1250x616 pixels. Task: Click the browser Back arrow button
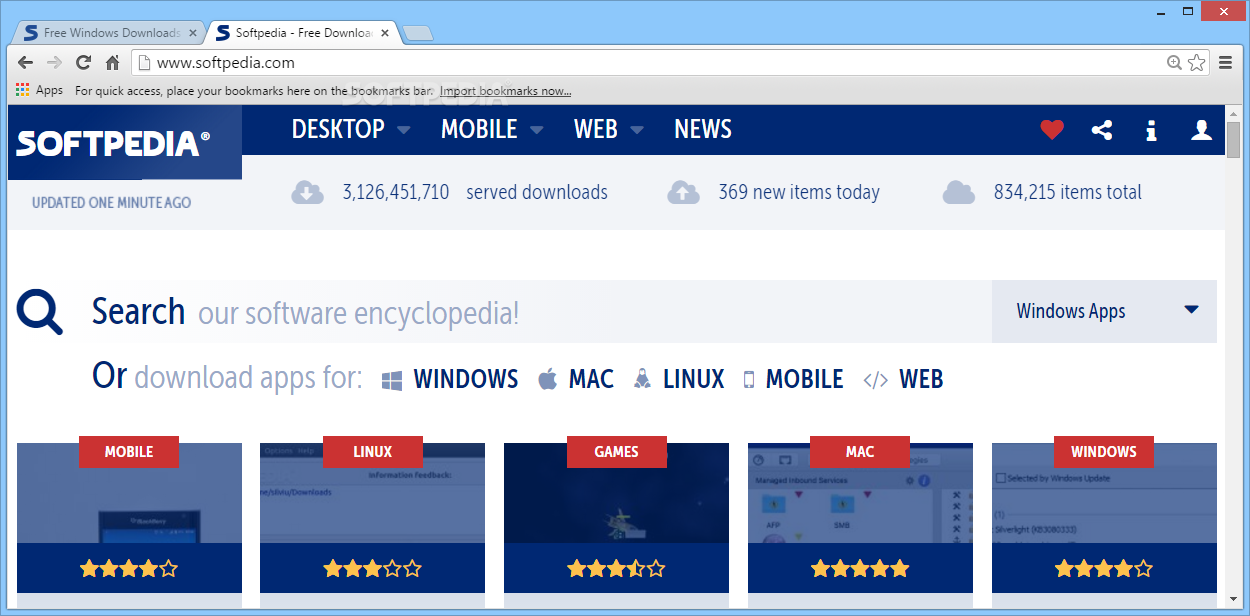(26, 63)
